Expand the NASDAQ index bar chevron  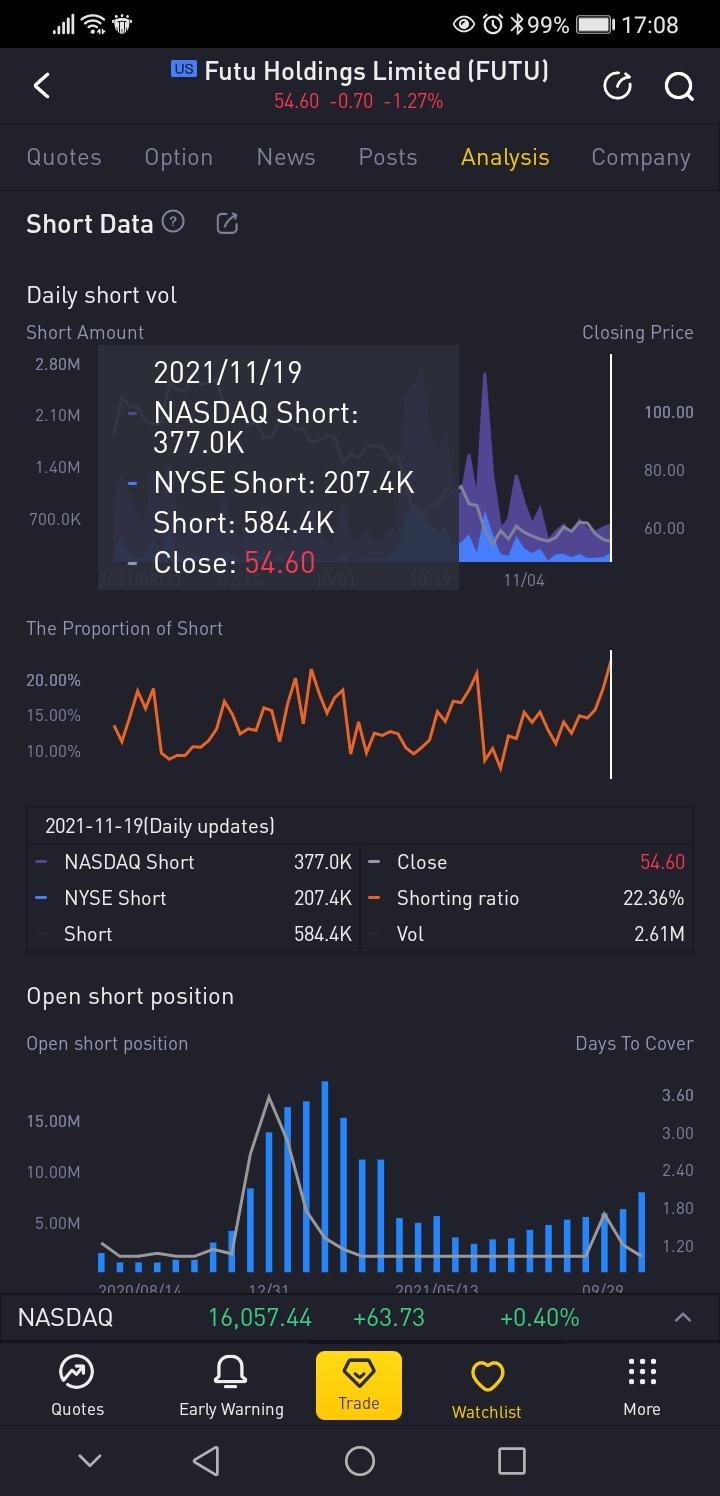(x=683, y=1317)
